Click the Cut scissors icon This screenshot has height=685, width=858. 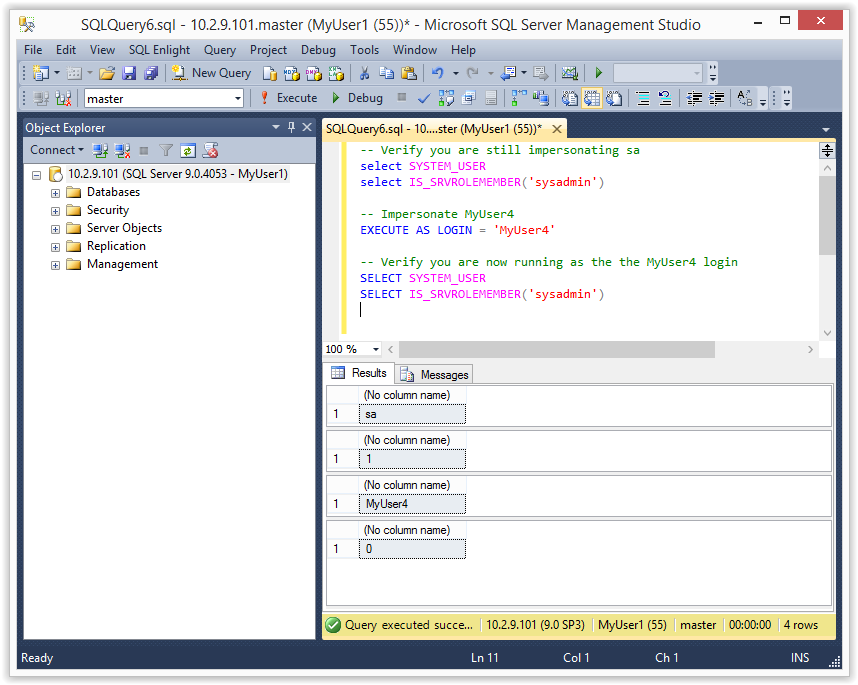(x=364, y=73)
